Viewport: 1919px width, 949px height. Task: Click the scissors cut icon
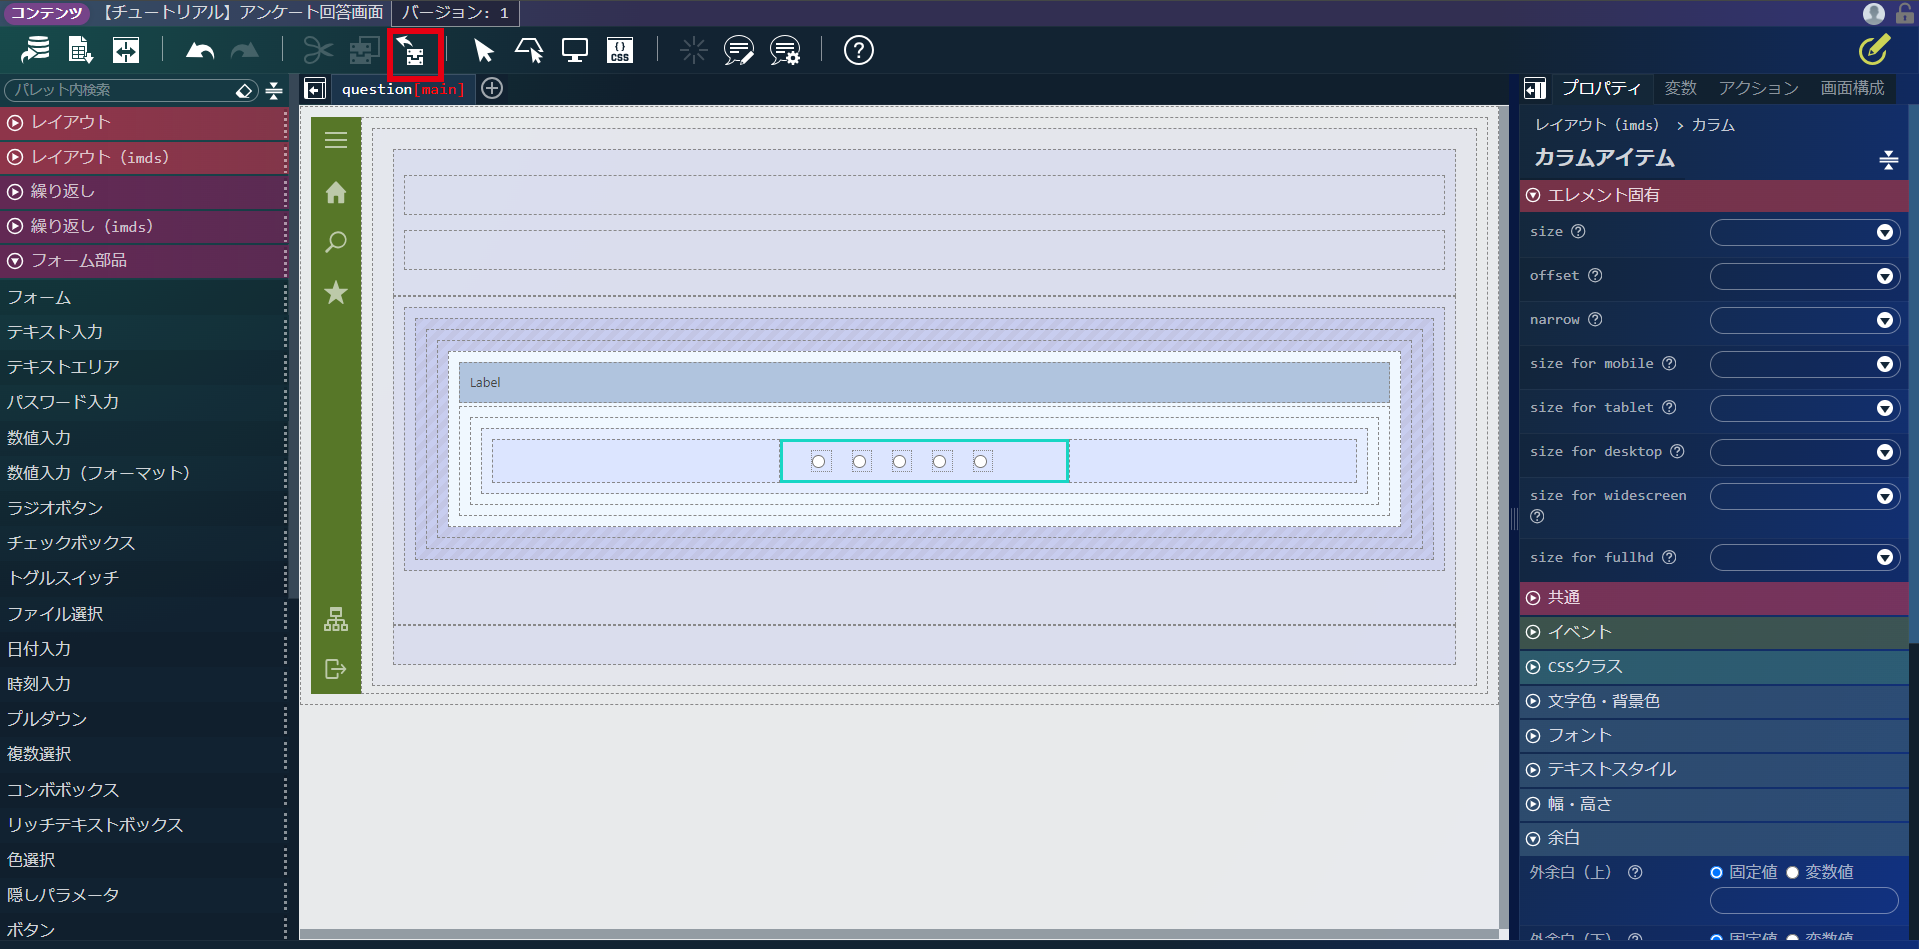coord(318,50)
